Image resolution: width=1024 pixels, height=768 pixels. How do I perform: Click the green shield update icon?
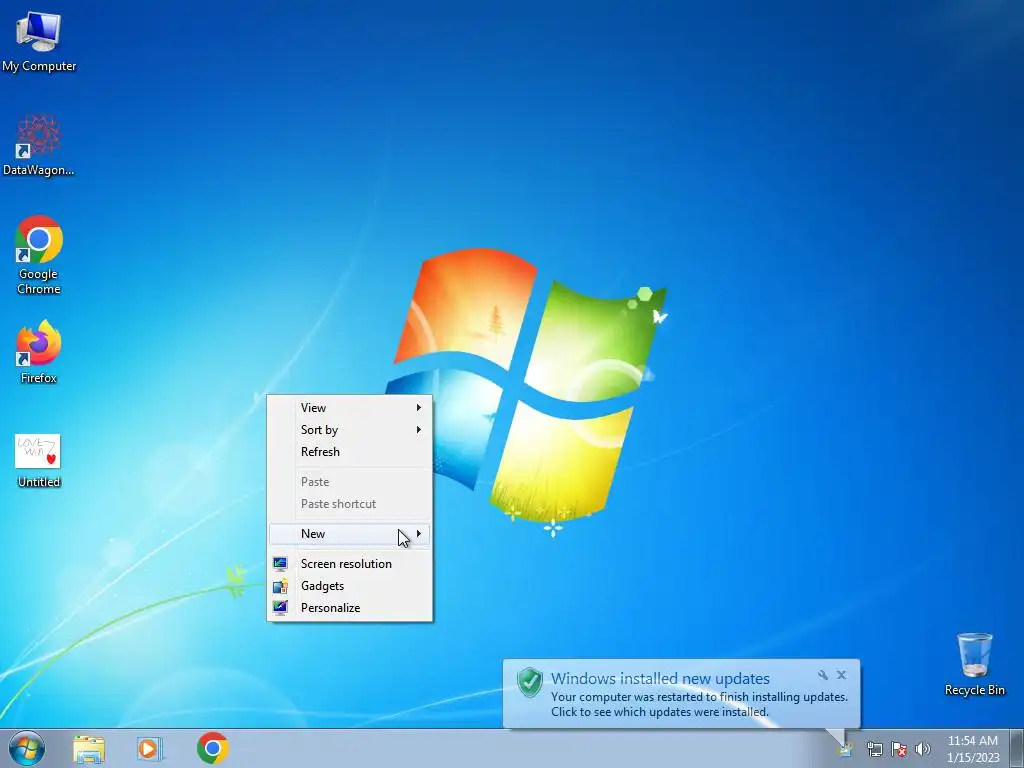point(530,682)
